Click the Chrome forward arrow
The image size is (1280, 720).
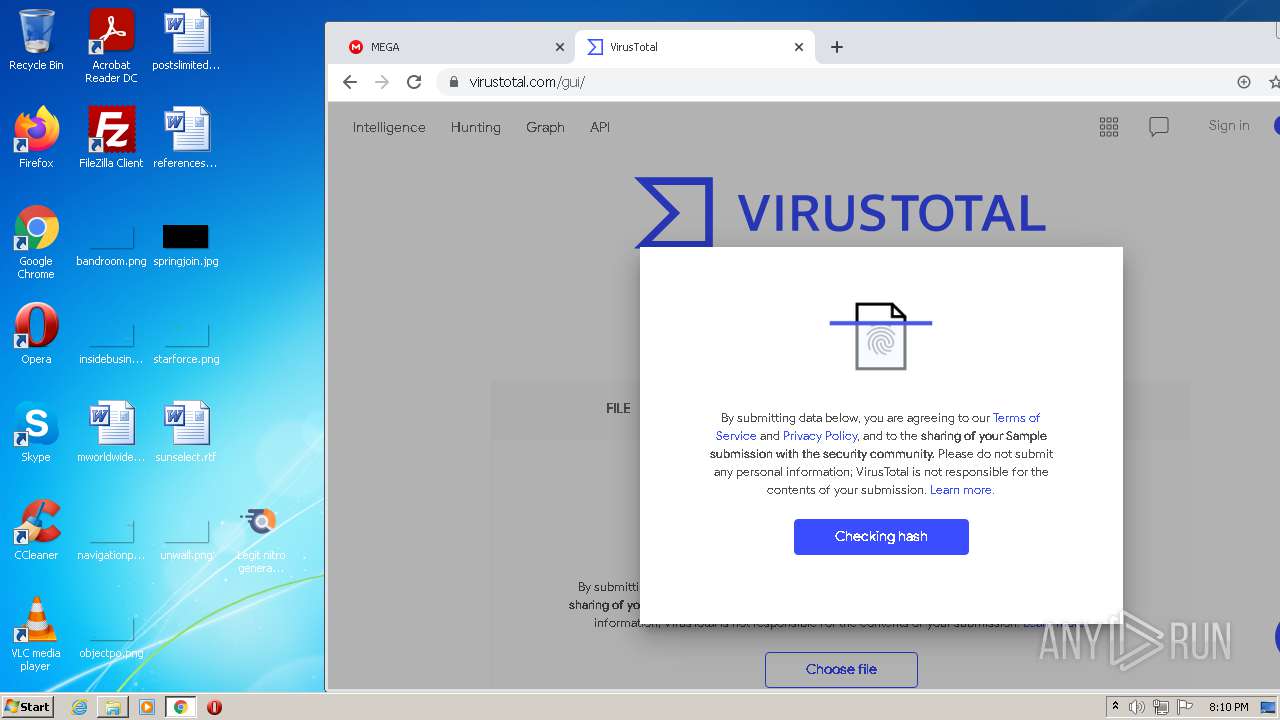pyautogui.click(x=381, y=82)
